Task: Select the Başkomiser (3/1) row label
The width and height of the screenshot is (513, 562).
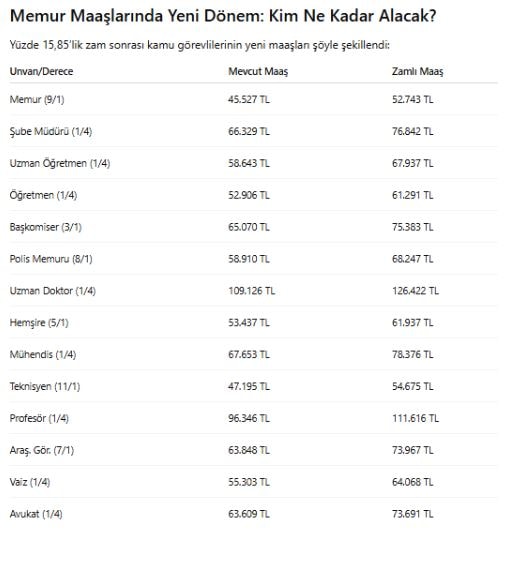Action: tap(46, 227)
